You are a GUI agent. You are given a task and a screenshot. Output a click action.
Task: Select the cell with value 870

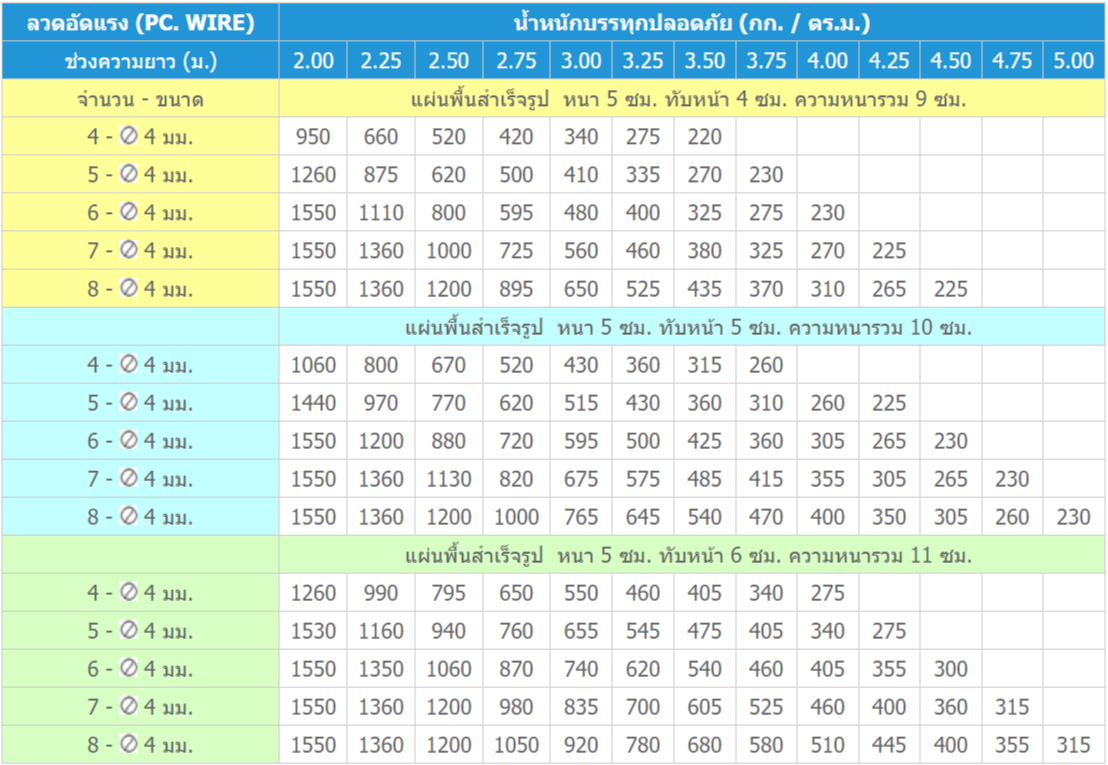517,669
